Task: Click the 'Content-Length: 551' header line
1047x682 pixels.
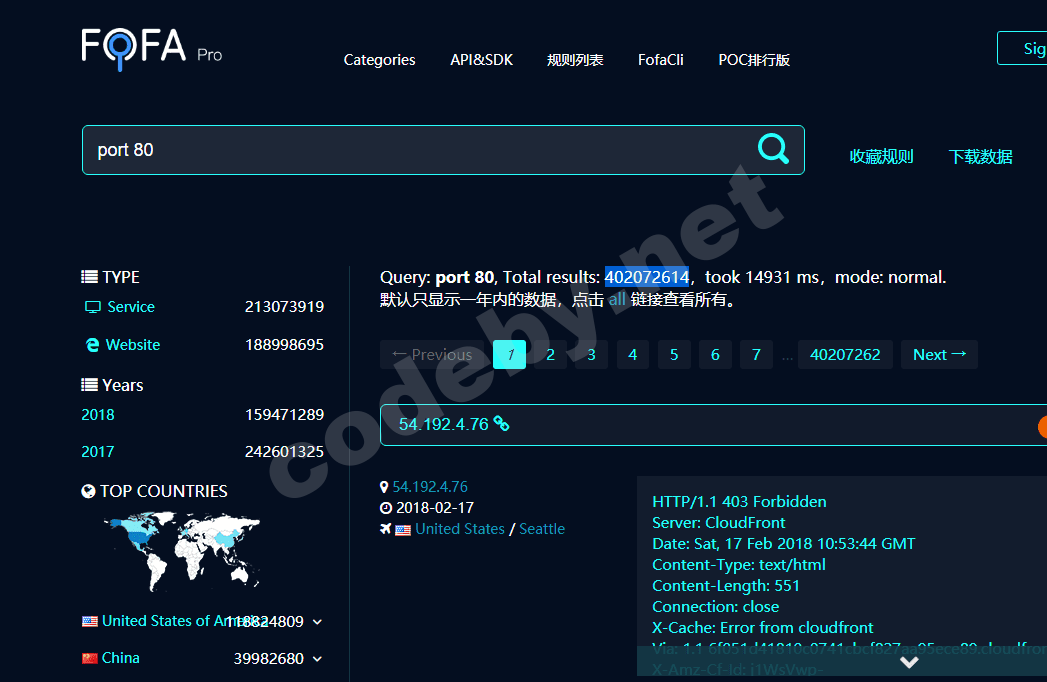Action: 726,586
